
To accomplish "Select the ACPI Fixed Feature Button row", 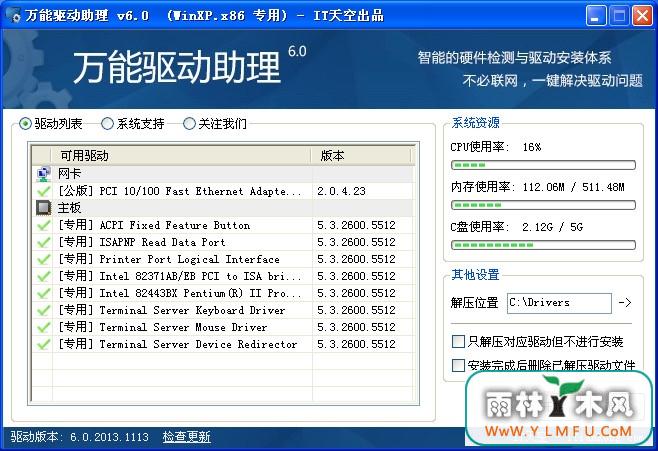I will 223,225.
